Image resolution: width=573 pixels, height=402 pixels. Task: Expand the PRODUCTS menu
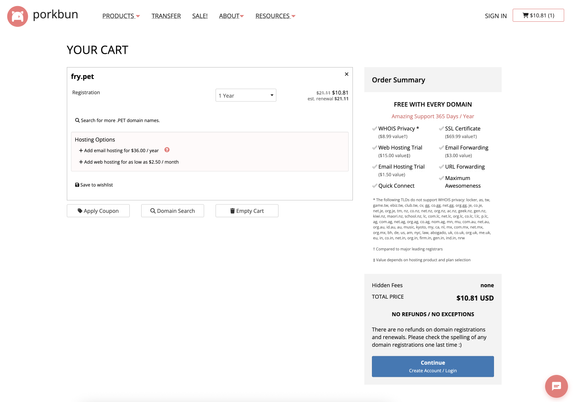coord(121,16)
